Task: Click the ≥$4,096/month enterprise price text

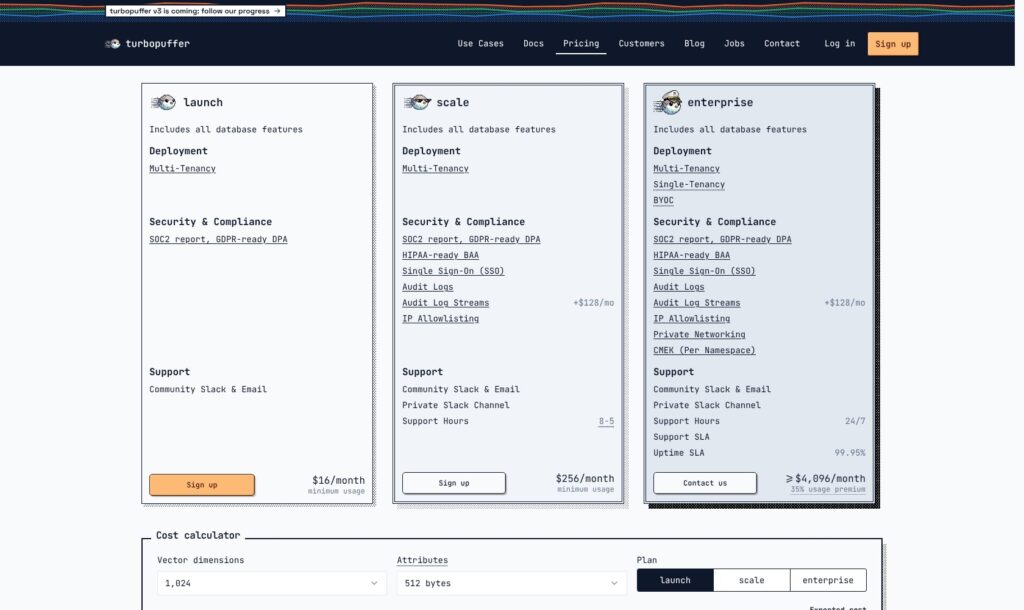Action: pos(825,478)
